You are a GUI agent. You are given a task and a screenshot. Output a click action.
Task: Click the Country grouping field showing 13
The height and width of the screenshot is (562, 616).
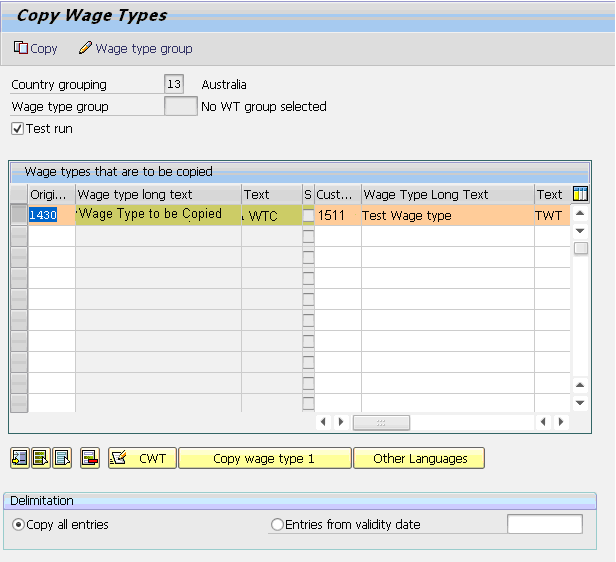[174, 85]
